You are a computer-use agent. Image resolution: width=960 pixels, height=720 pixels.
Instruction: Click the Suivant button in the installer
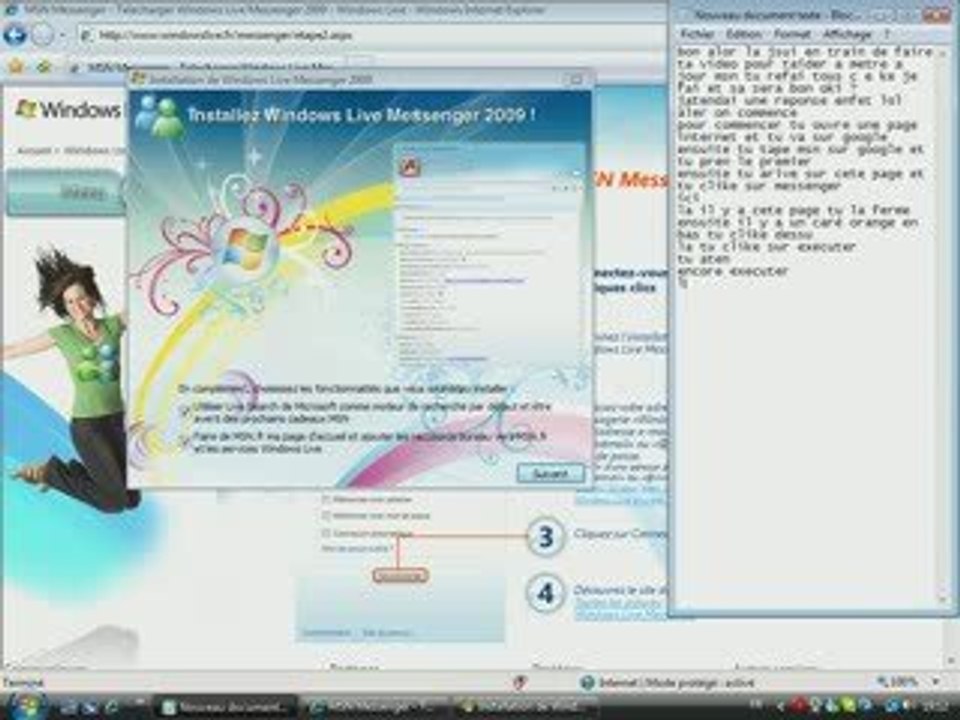(x=550, y=473)
